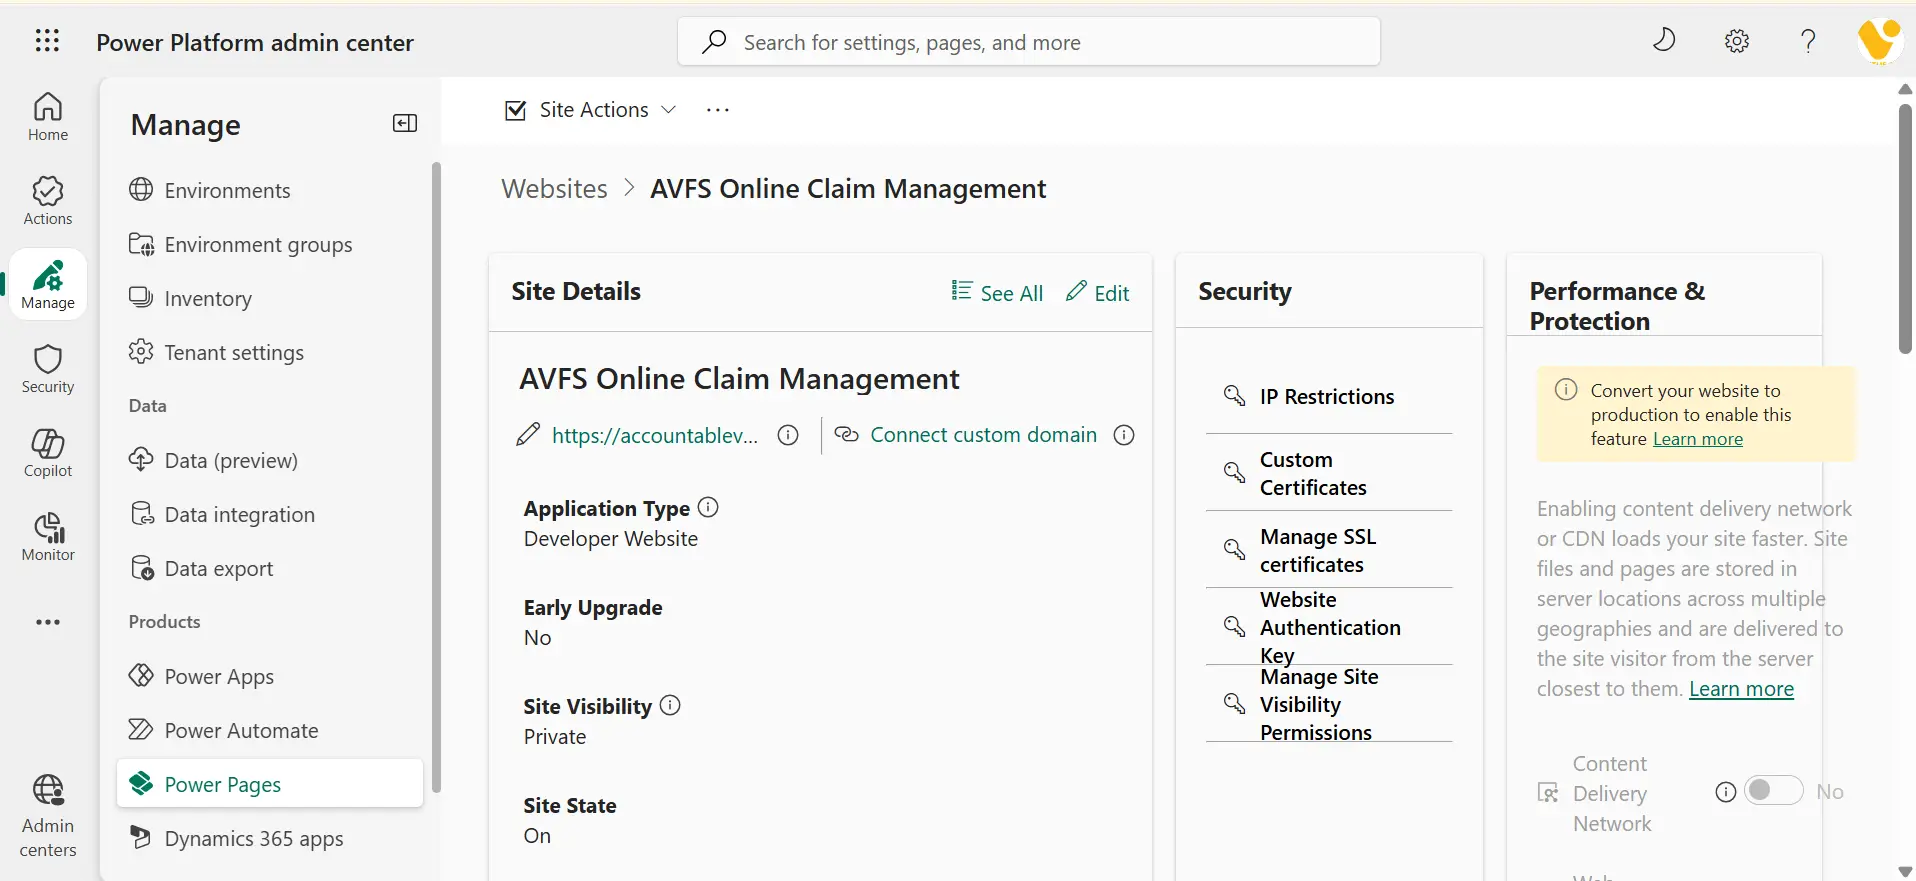Click See All site details
This screenshot has width=1916, height=881.
pyautogui.click(x=997, y=293)
